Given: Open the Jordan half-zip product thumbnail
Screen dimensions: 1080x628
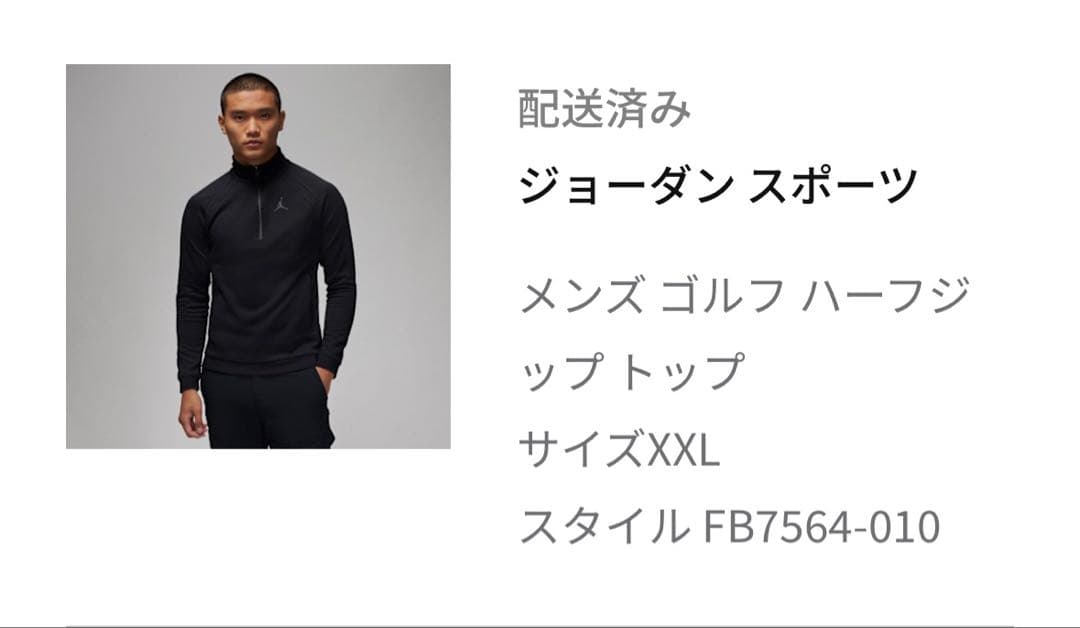Looking at the screenshot, I should 258,256.
